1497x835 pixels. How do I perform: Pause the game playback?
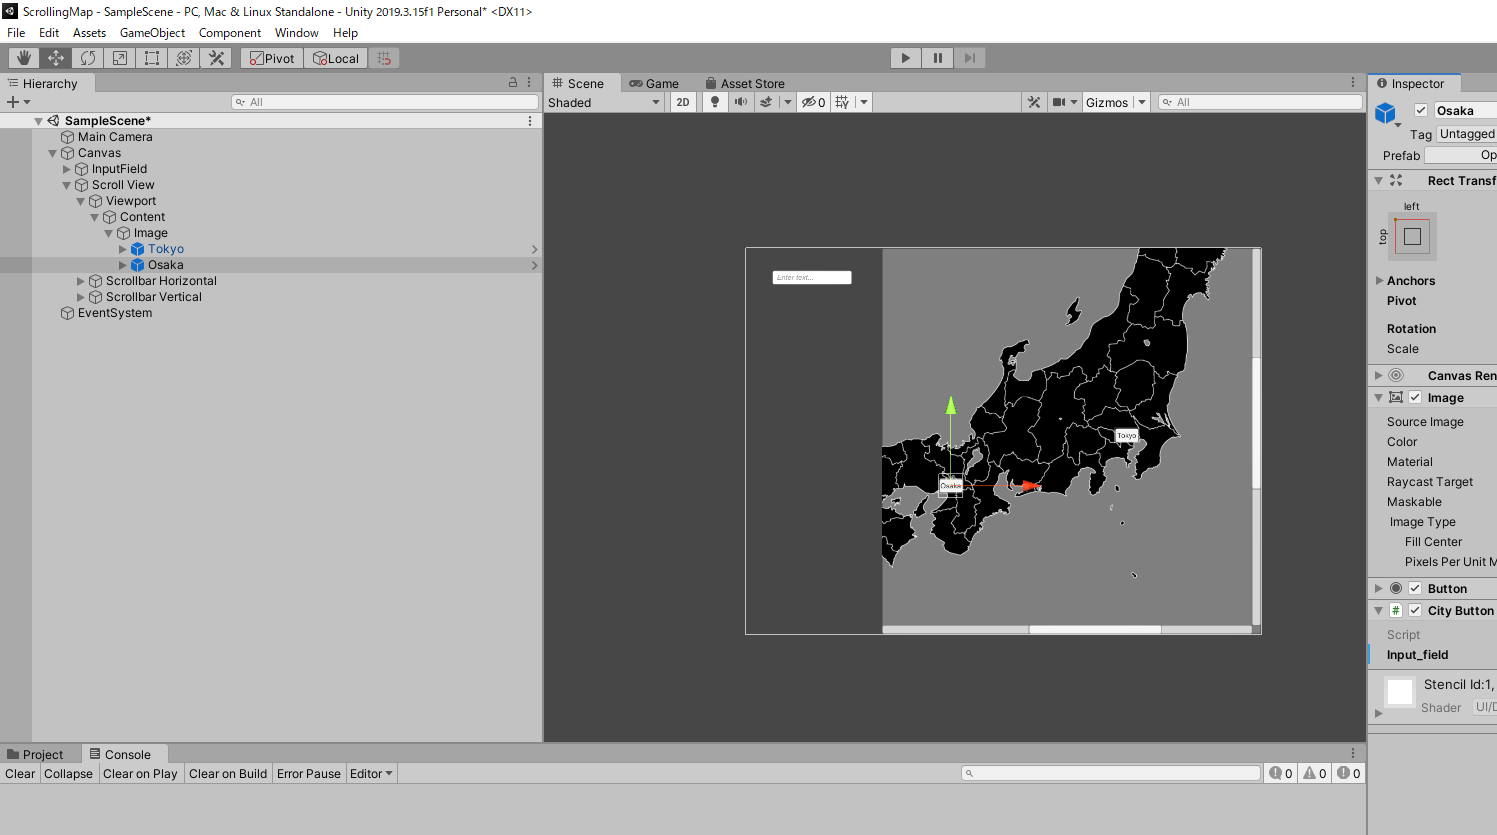pos(938,58)
